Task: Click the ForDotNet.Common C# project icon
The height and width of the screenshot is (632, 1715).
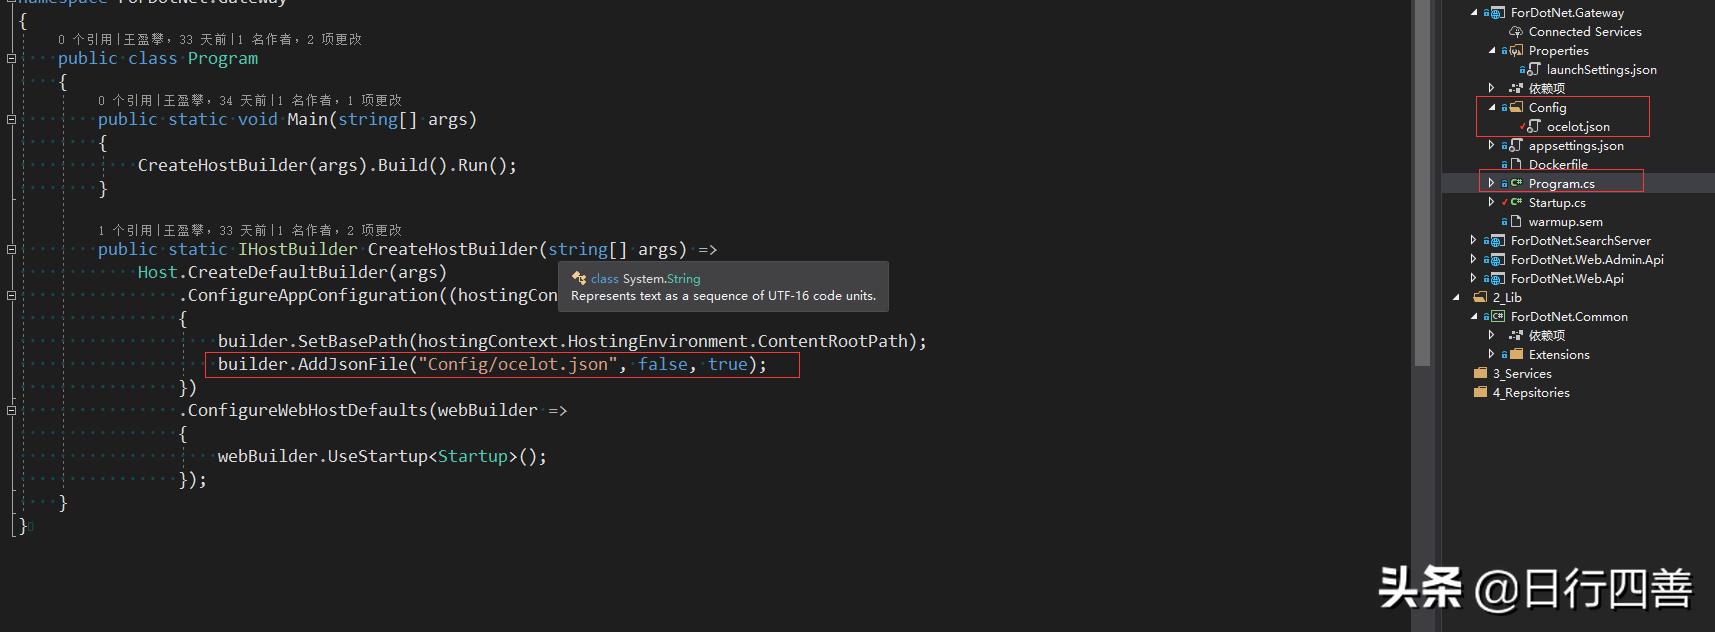Action: [x=1496, y=317]
